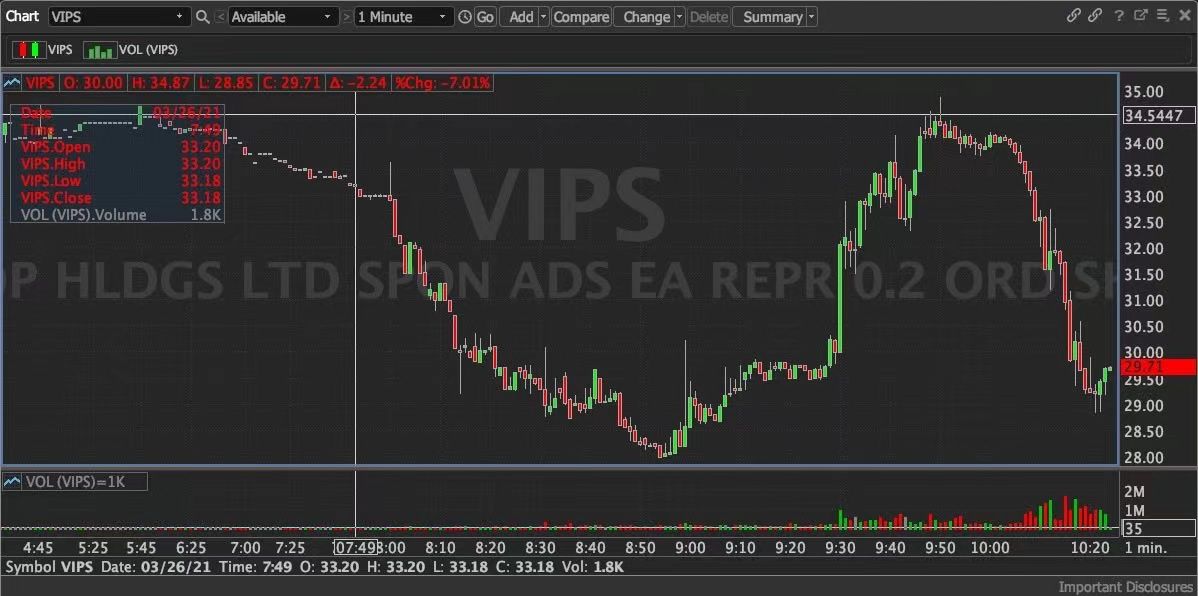Open the chart panel options menu icon

click(x=1163, y=15)
